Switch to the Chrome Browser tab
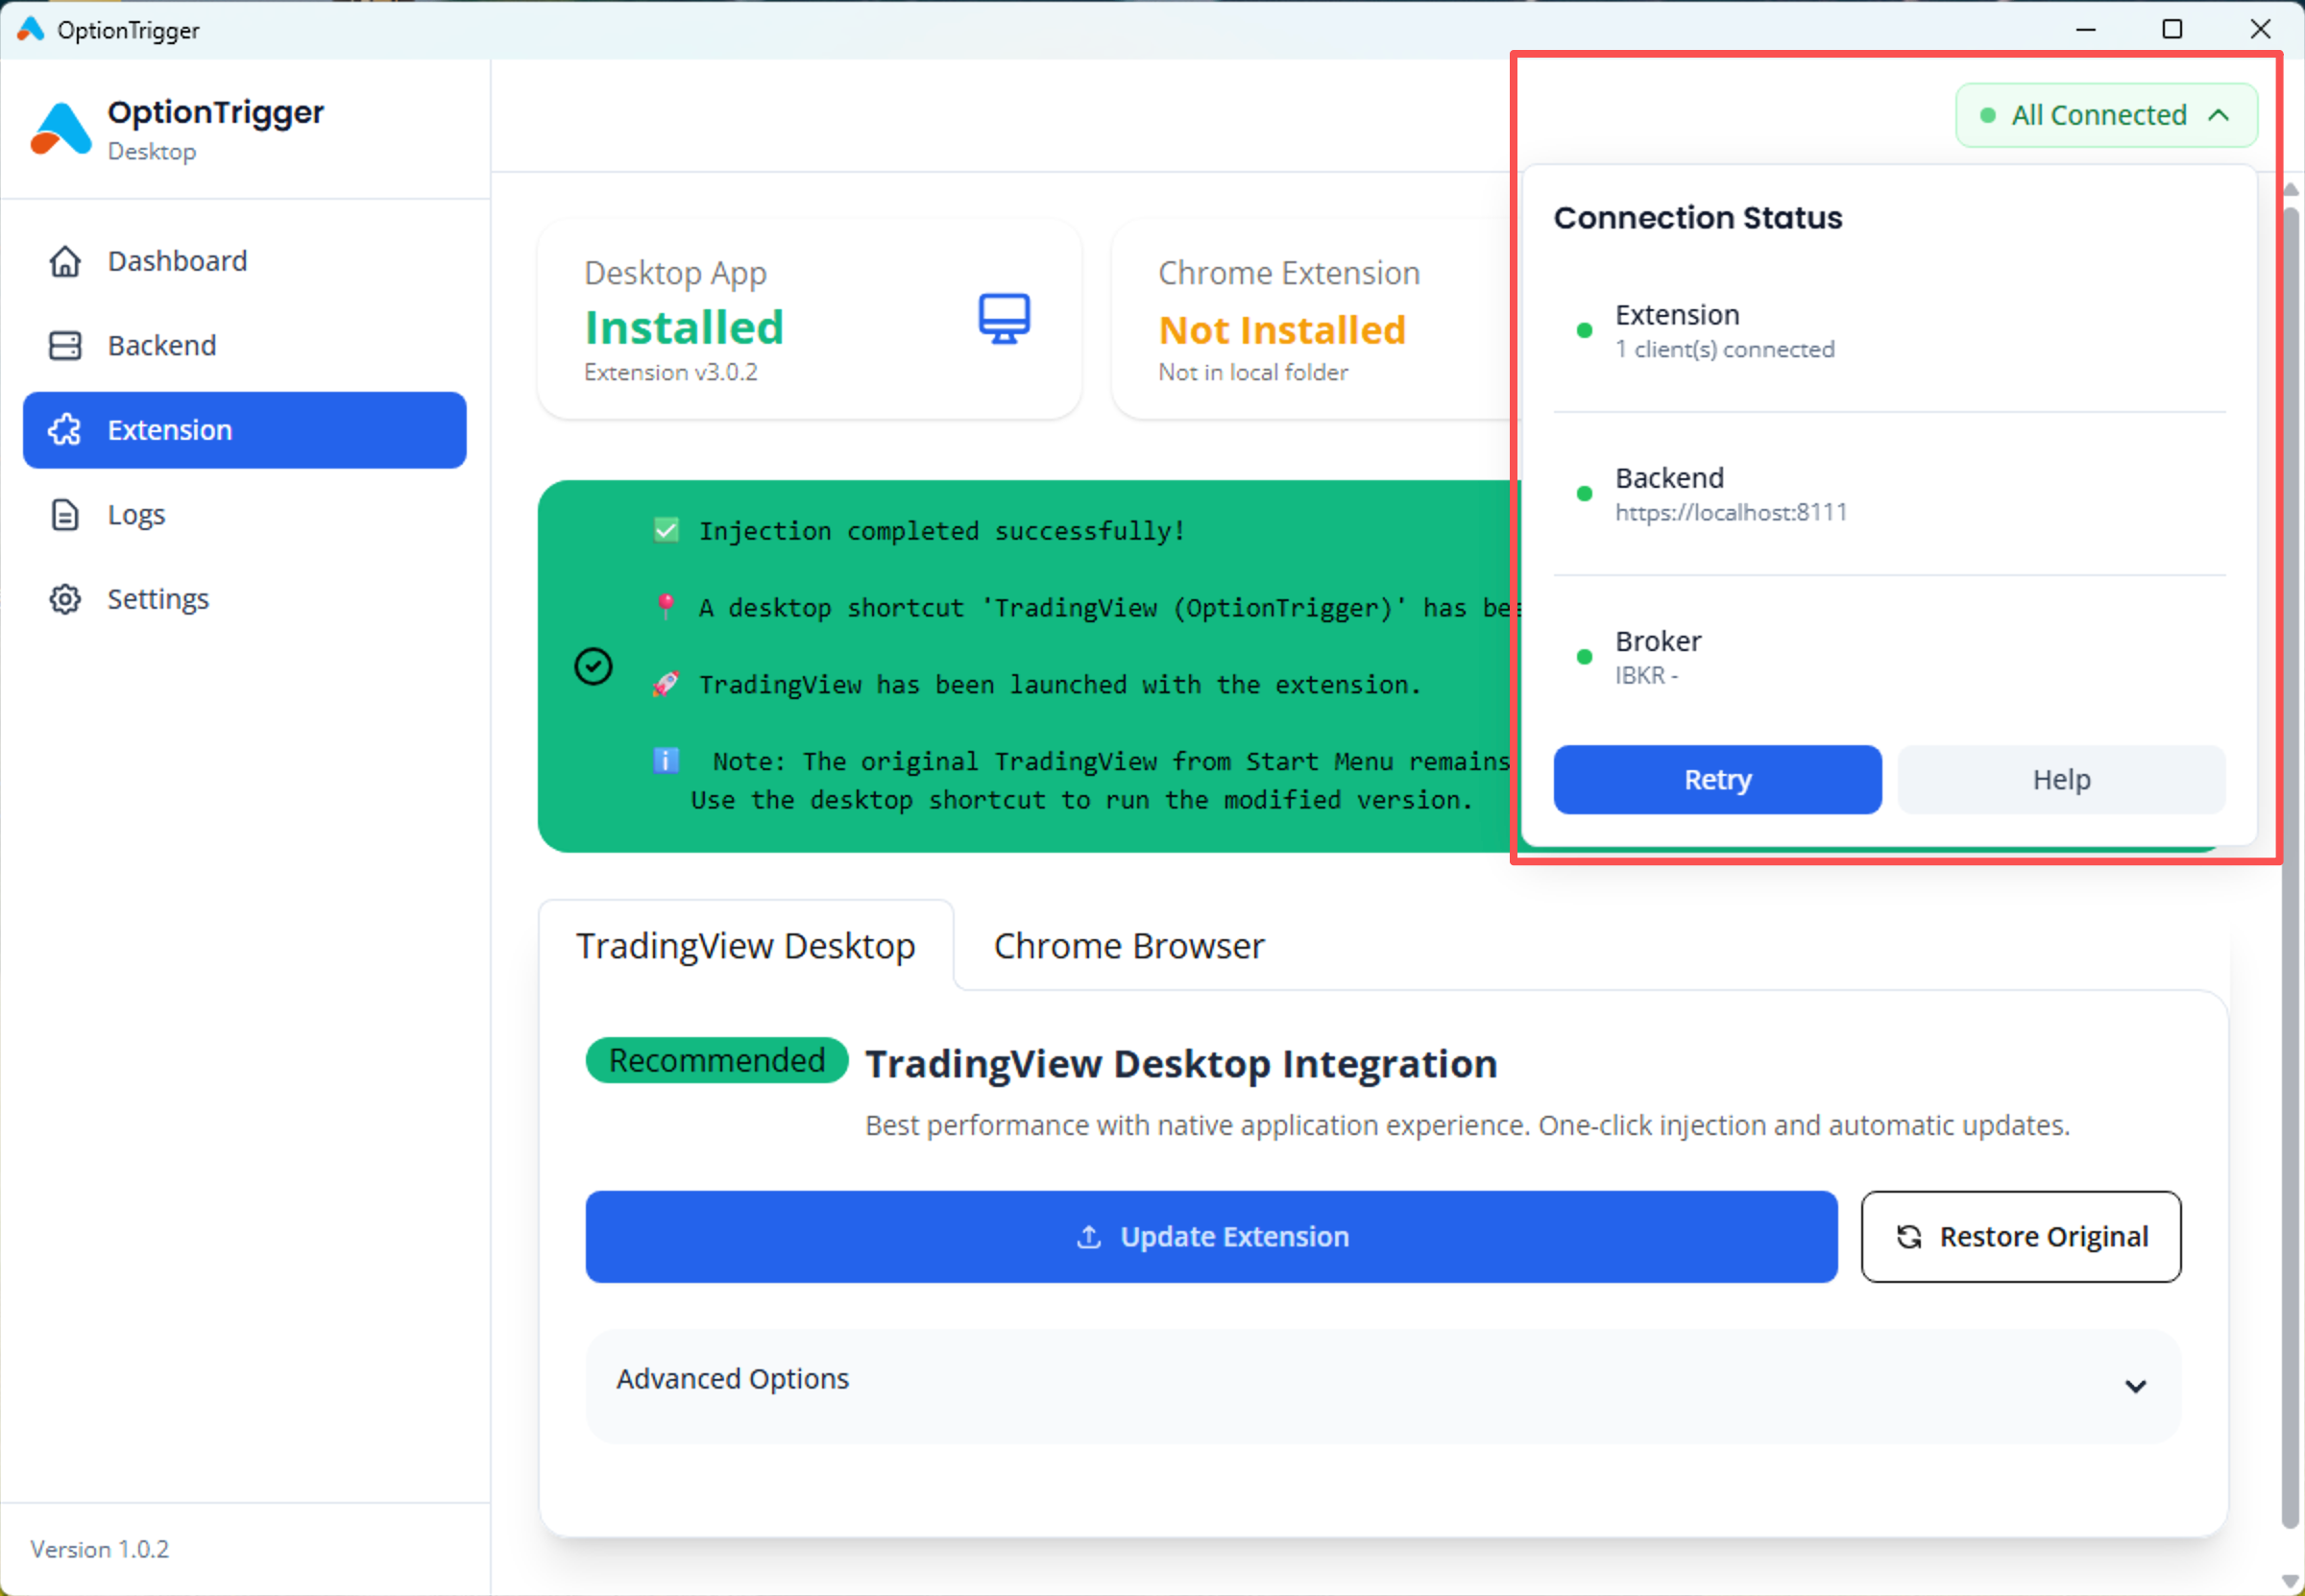2305x1596 pixels. tap(1129, 945)
